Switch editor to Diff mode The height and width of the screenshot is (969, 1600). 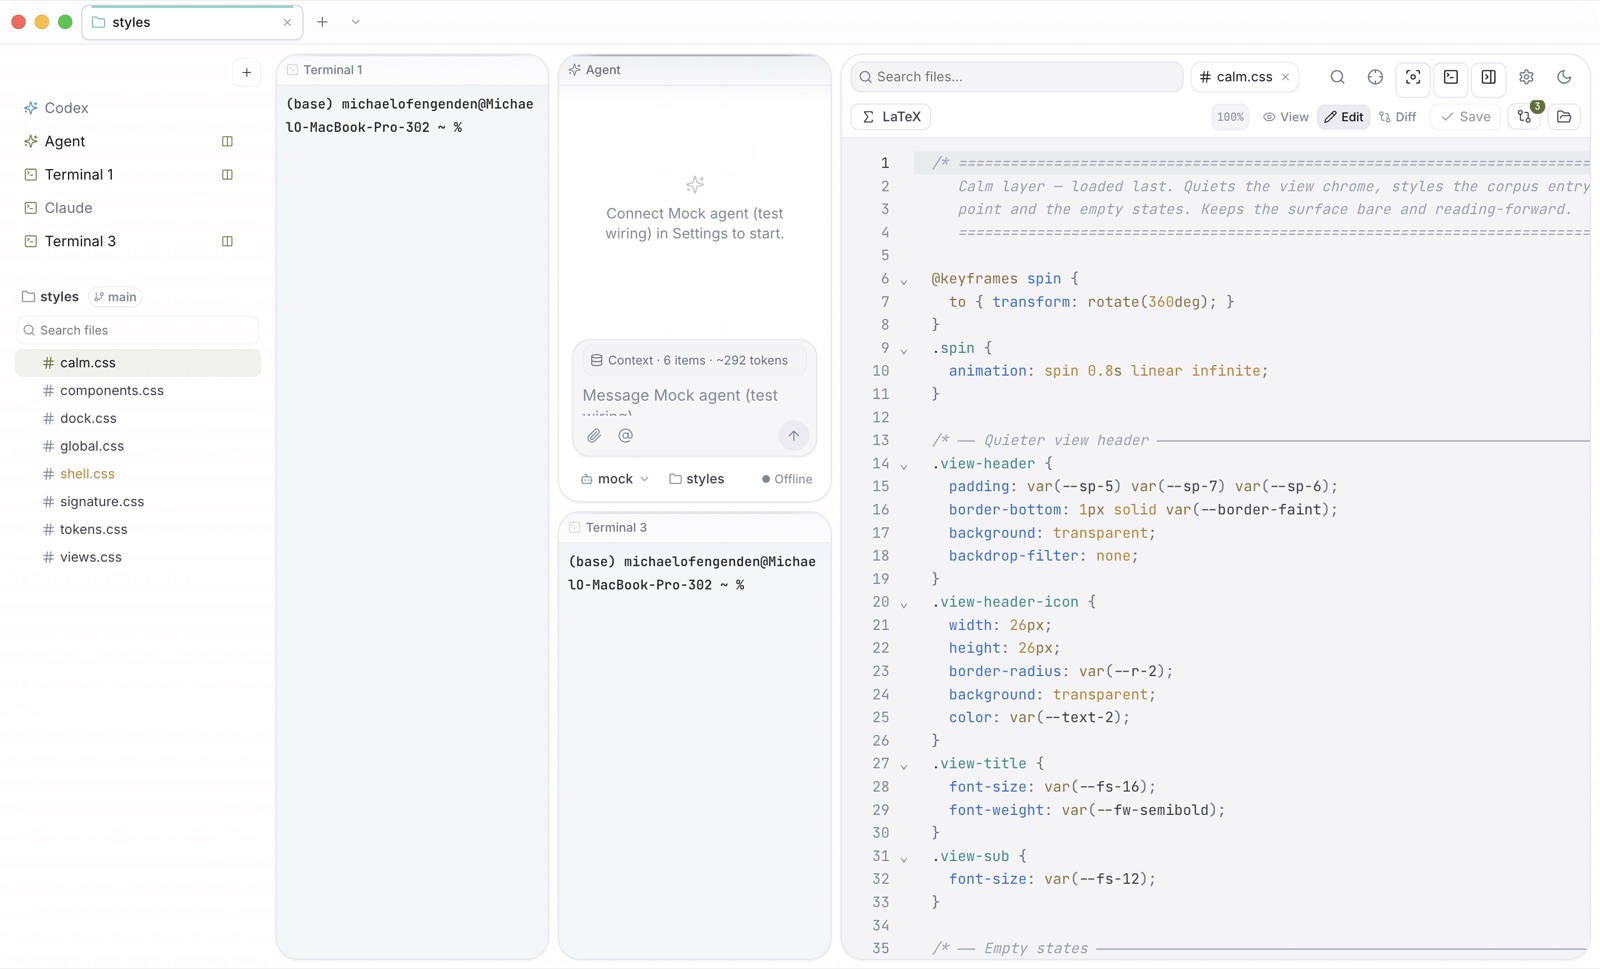pyautogui.click(x=1397, y=117)
